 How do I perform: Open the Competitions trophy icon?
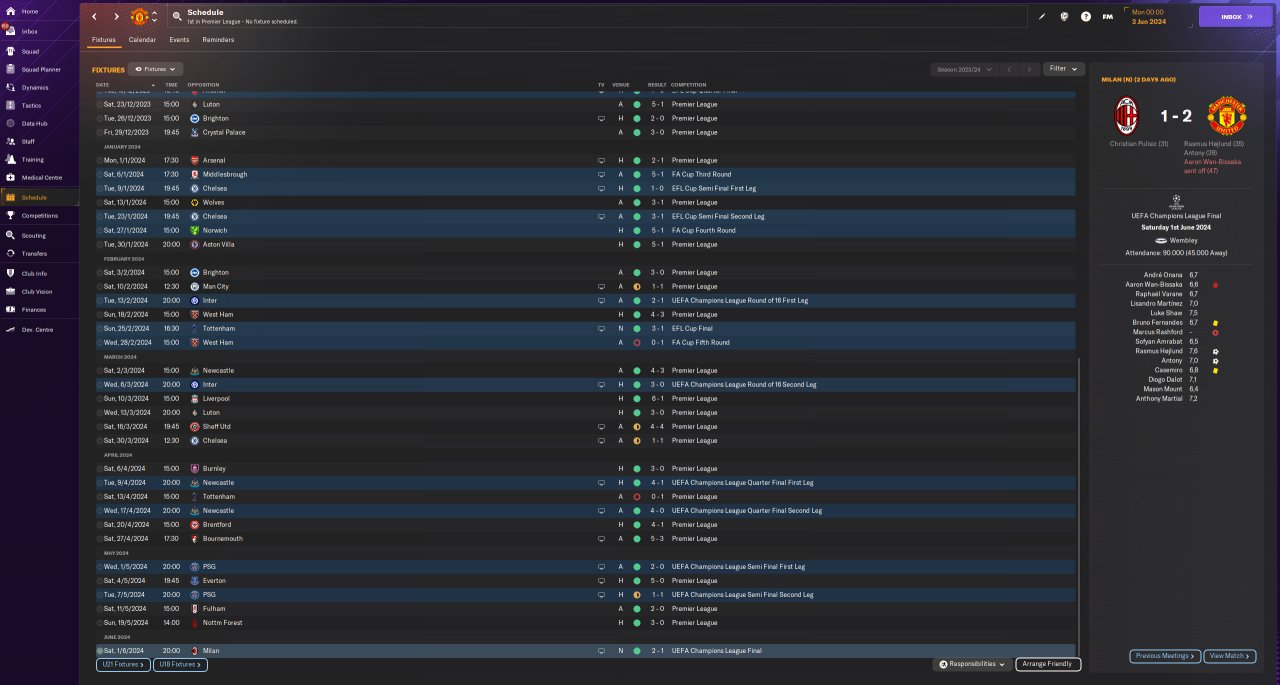coord(10,215)
